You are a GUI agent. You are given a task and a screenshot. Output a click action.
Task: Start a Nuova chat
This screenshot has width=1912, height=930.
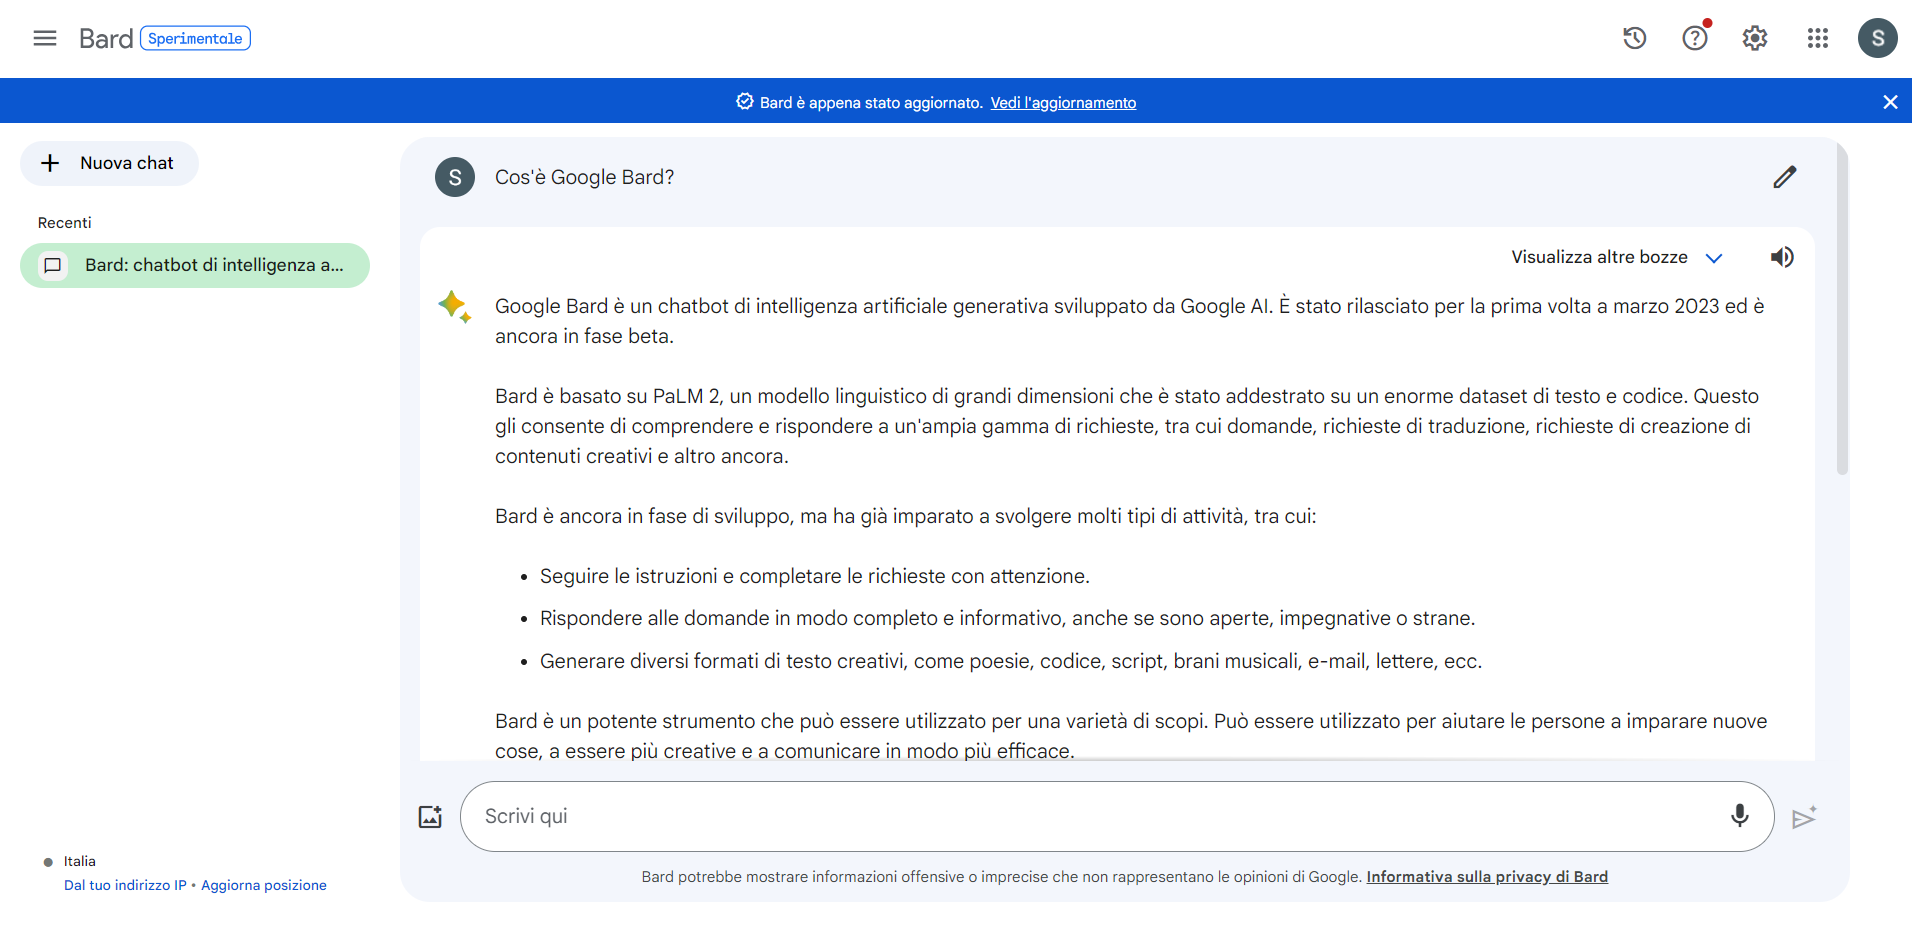109,163
